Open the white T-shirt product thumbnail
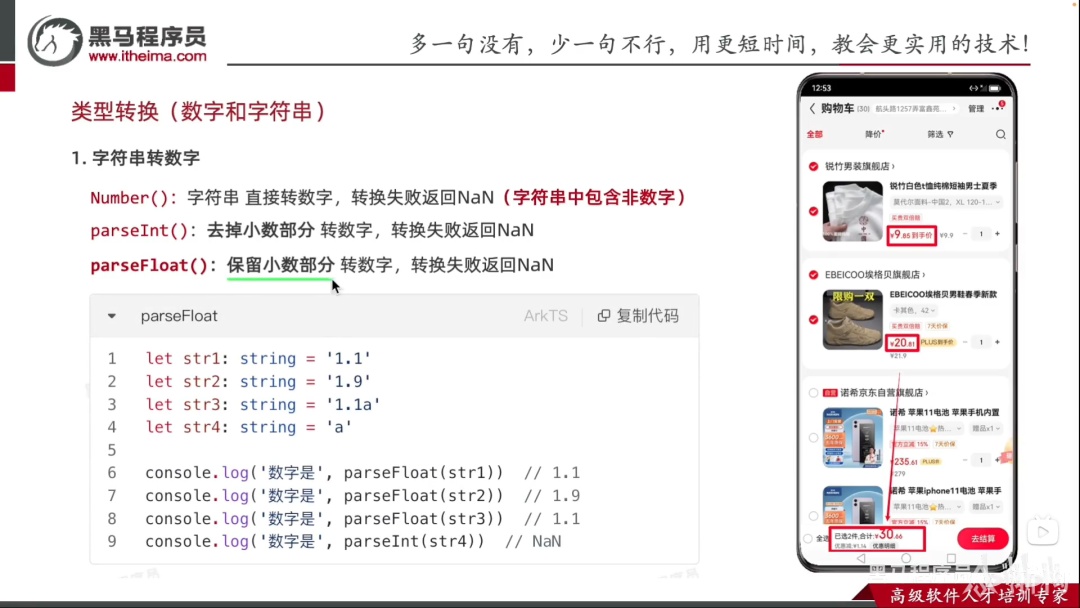The height and width of the screenshot is (608, 1080). 852,211
